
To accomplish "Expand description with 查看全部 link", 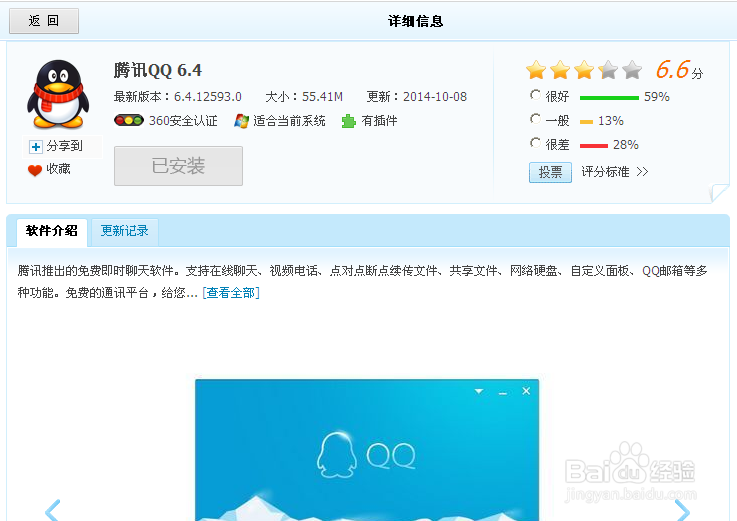I will point(231,293).
